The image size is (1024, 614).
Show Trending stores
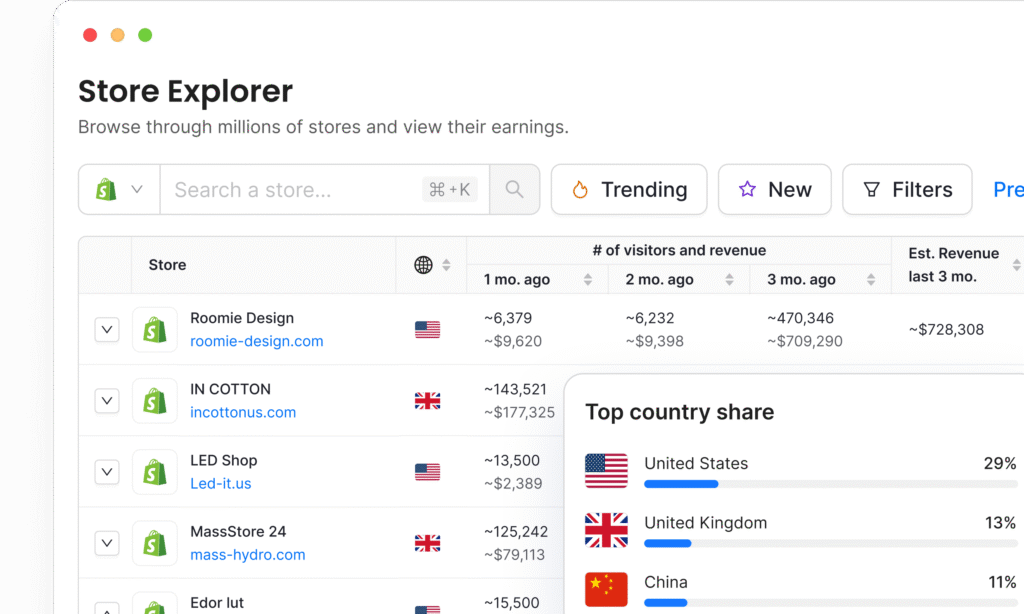click(629, 190)
